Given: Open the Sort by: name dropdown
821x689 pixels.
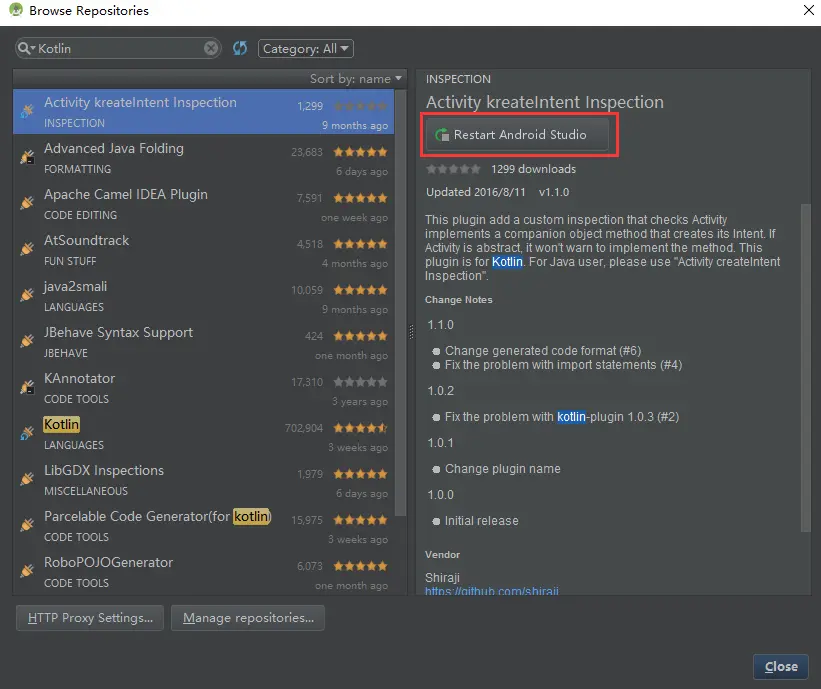Looking at the screenshot, I should (356, 79).
